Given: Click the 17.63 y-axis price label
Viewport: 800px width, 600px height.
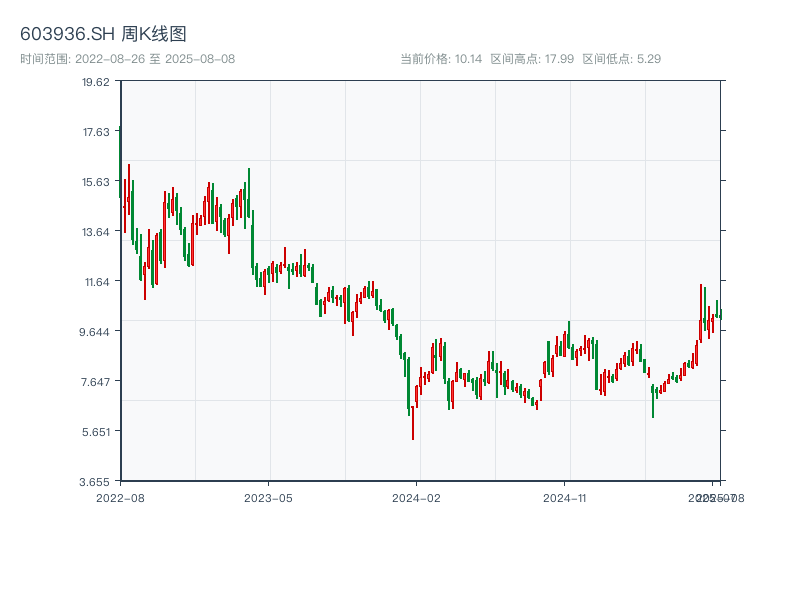Looking at the screenshot, I should (96, 131).
